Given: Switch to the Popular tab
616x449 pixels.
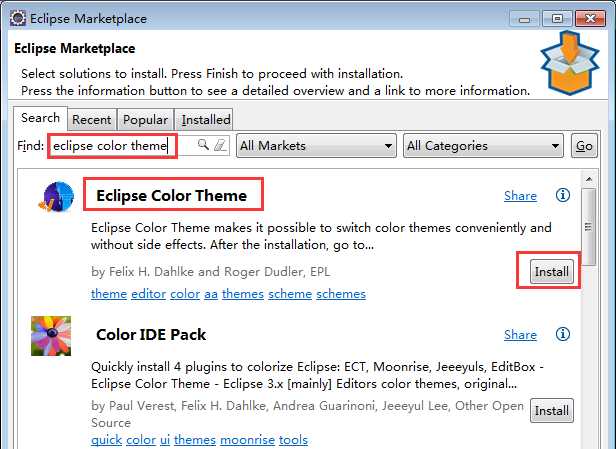Looking at the screenshot, I should pyautogui.click(x=145, y=119).
